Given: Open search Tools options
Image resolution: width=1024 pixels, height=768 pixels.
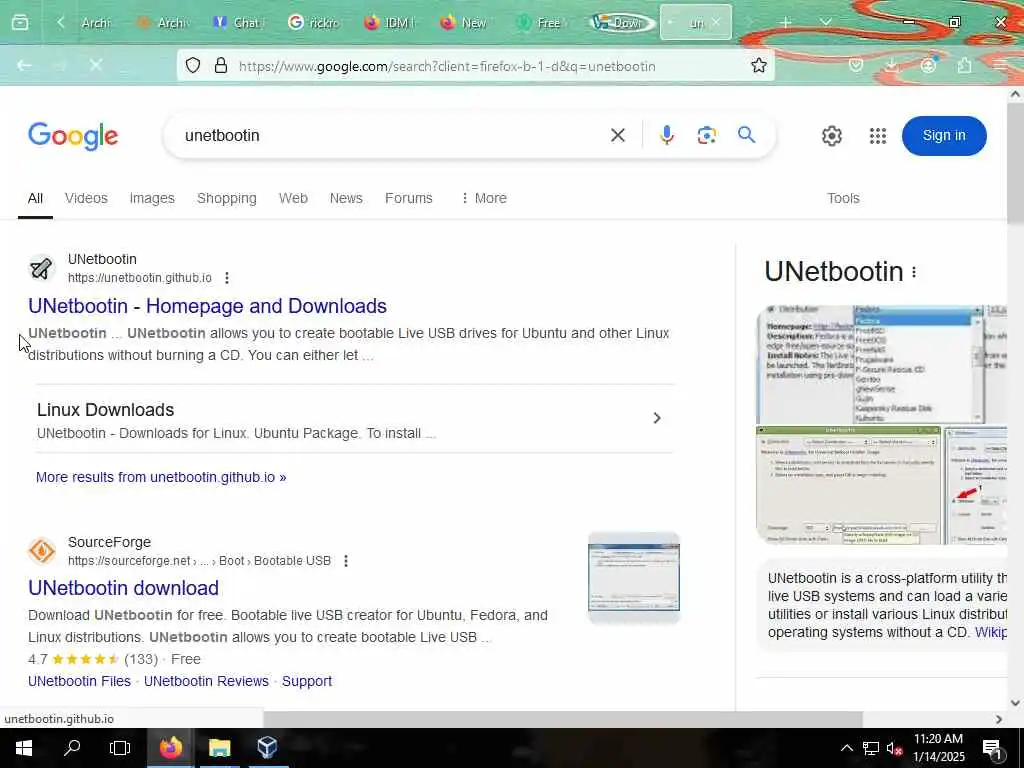Looking at the screenshot, I should [843, 198].
